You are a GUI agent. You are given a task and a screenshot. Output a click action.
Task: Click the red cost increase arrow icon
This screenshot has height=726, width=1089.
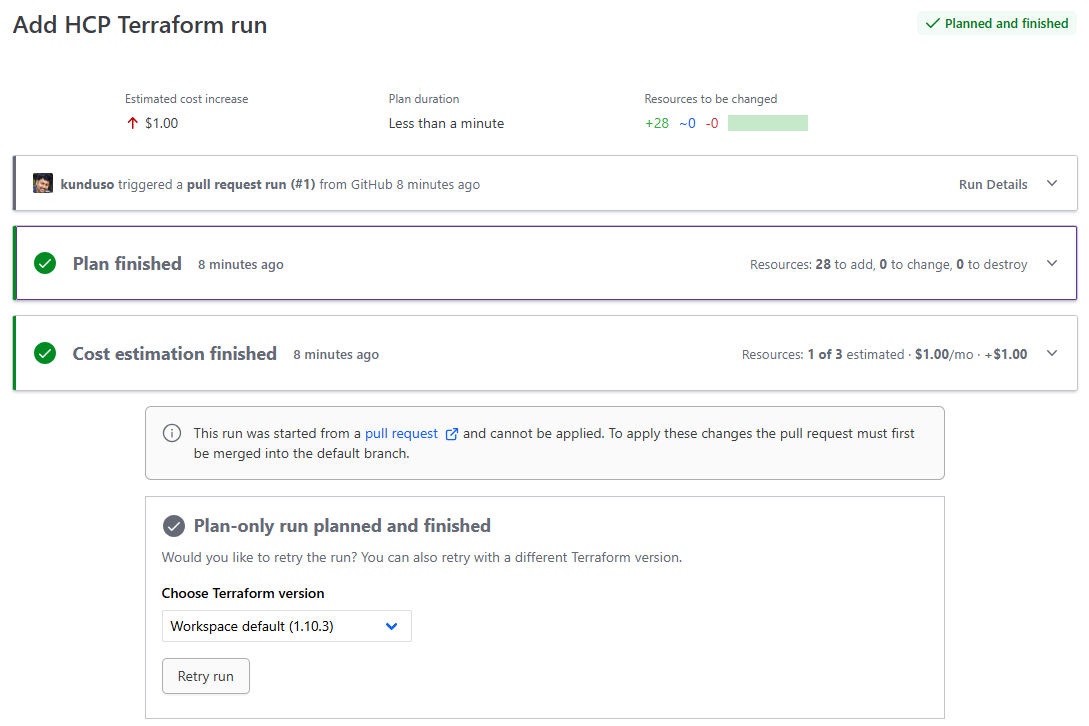click(x=132, y=124)
